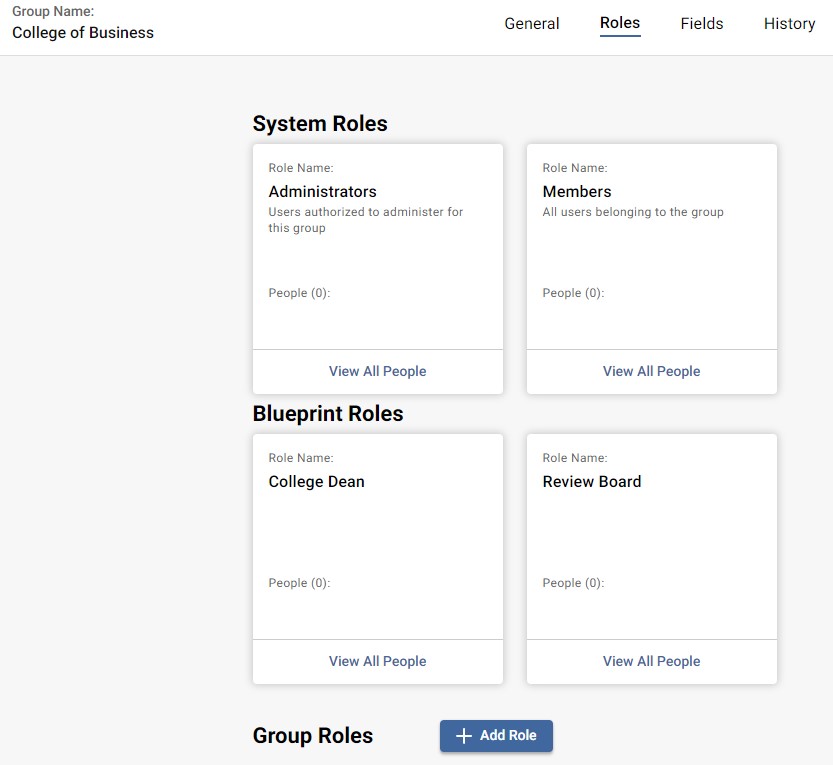View all people in Review Board role
The image size is (833, 765).
(651, 661)
